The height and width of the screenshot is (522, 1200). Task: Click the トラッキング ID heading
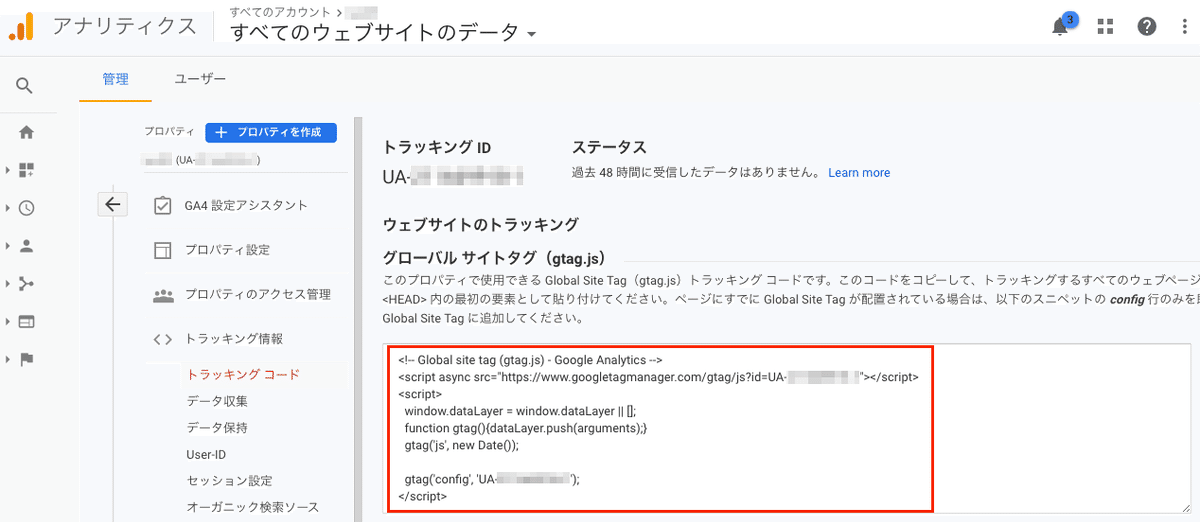coord(437,148)
